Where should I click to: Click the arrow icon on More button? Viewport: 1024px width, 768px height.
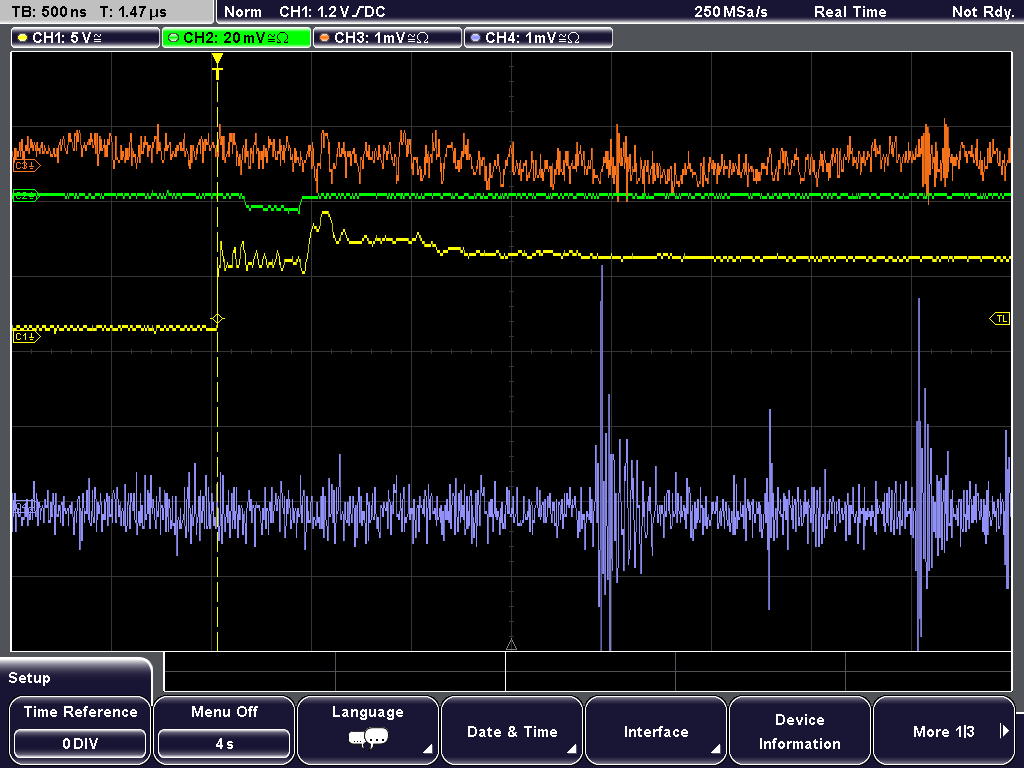[1004, 731]
